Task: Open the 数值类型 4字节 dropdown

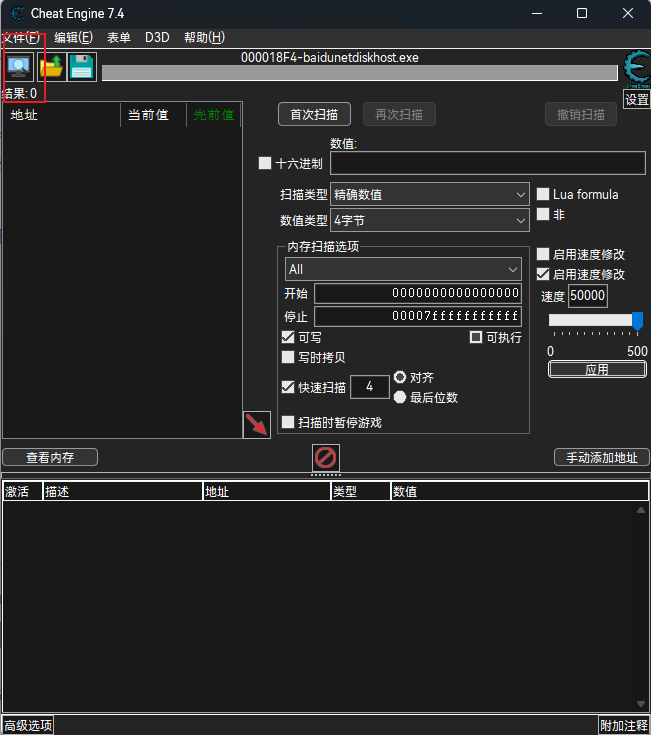Action: [430, 220]
